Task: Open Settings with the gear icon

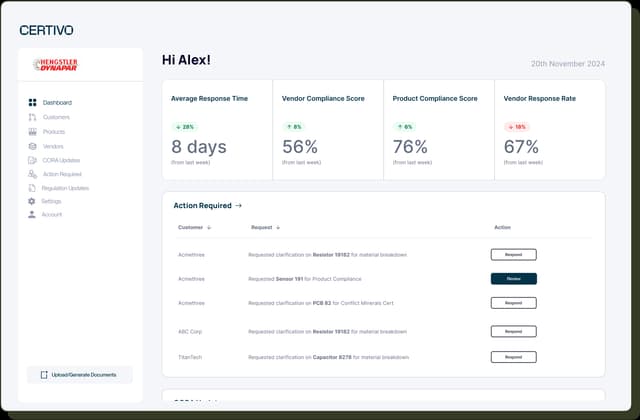Action: click(32, 201)
